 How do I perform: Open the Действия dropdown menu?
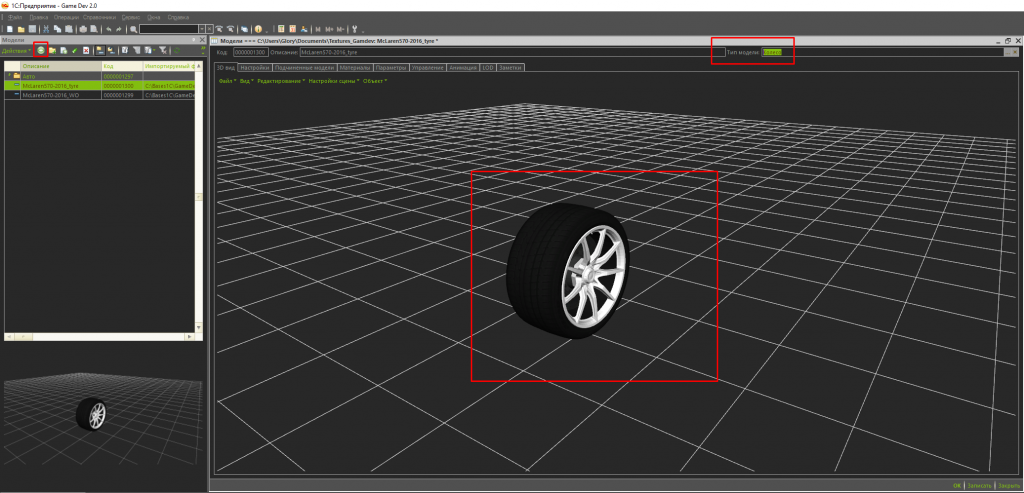click(x=16, y=50)
